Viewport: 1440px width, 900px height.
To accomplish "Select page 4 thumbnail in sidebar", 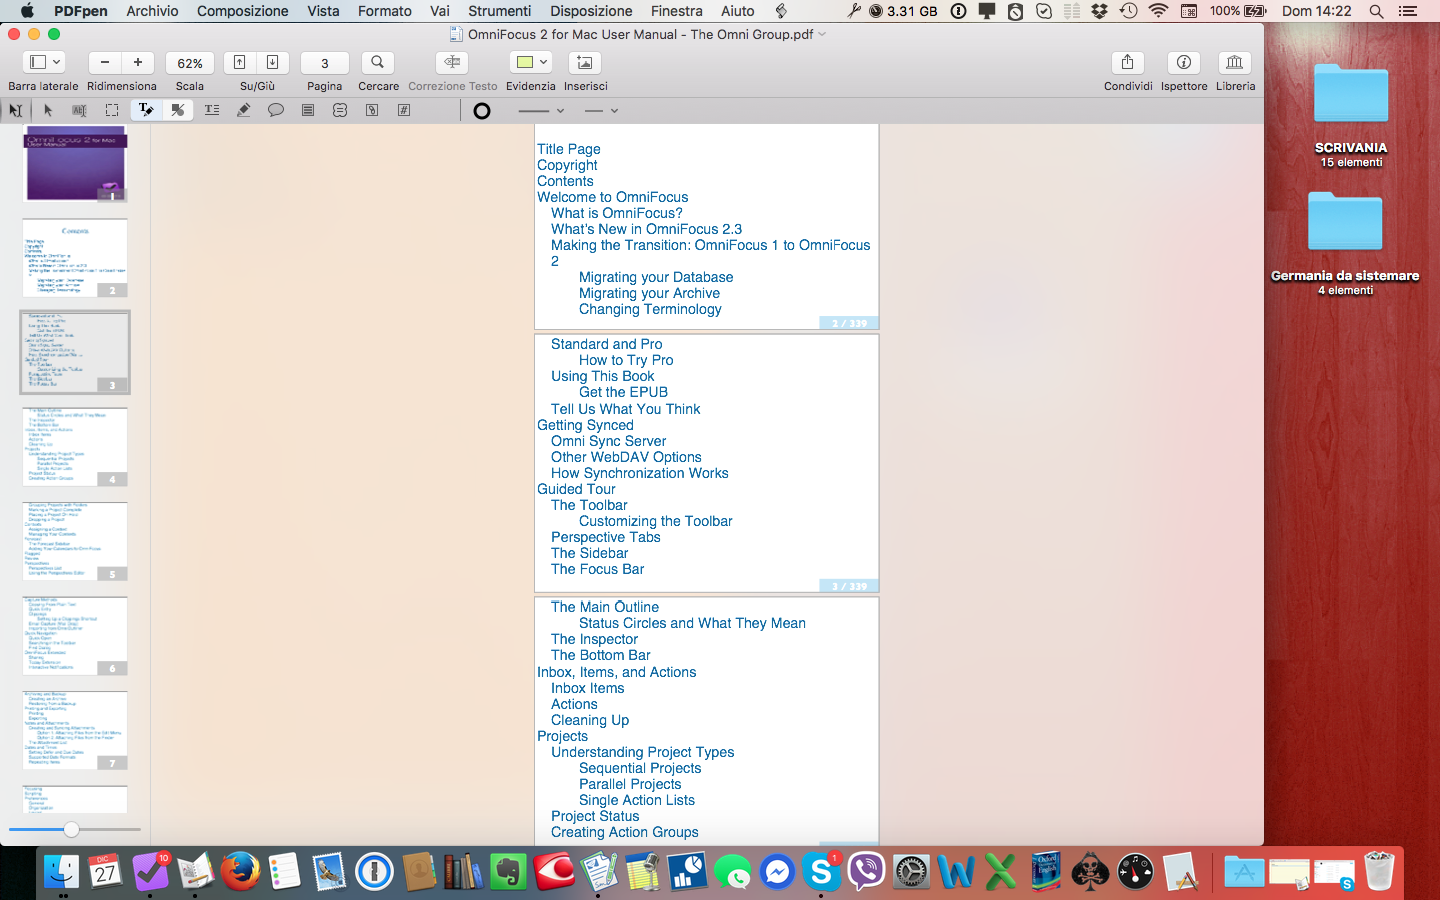I will click(x=75, y=447).
